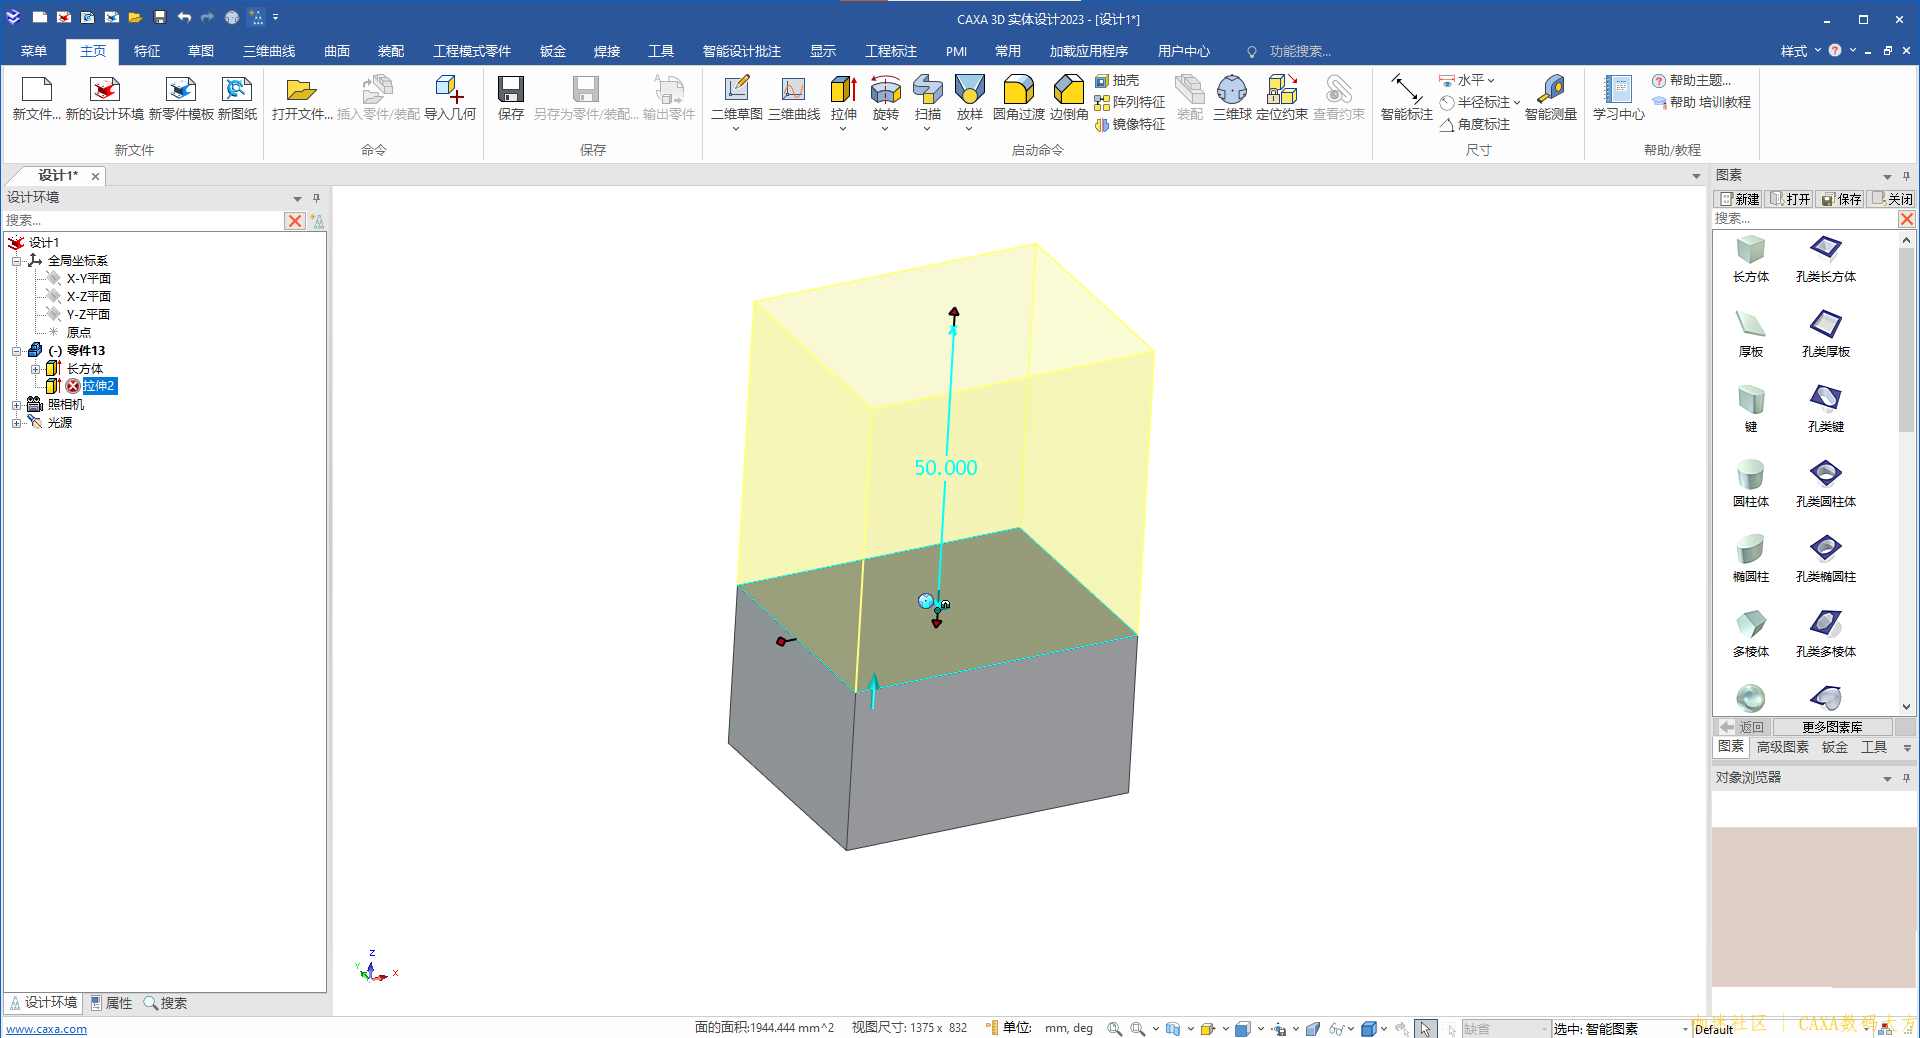Open 新的设计环境 new design environment
This screenshot has height=1038, width=1920.
tap(105, 98)
